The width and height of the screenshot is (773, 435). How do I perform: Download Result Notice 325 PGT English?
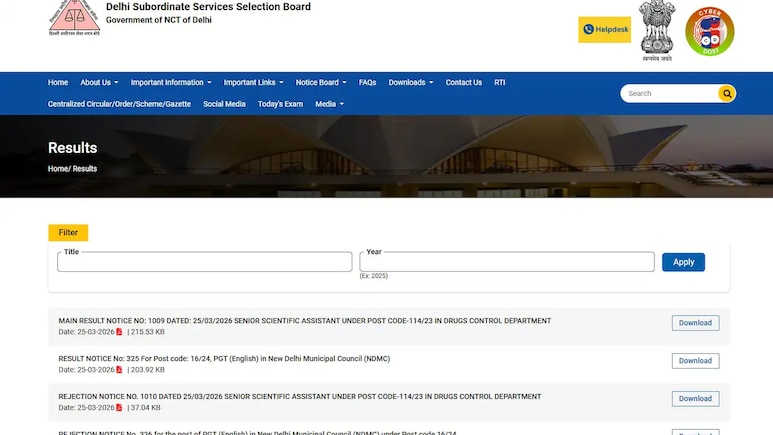pyautogui.click(x=695, y=361)
